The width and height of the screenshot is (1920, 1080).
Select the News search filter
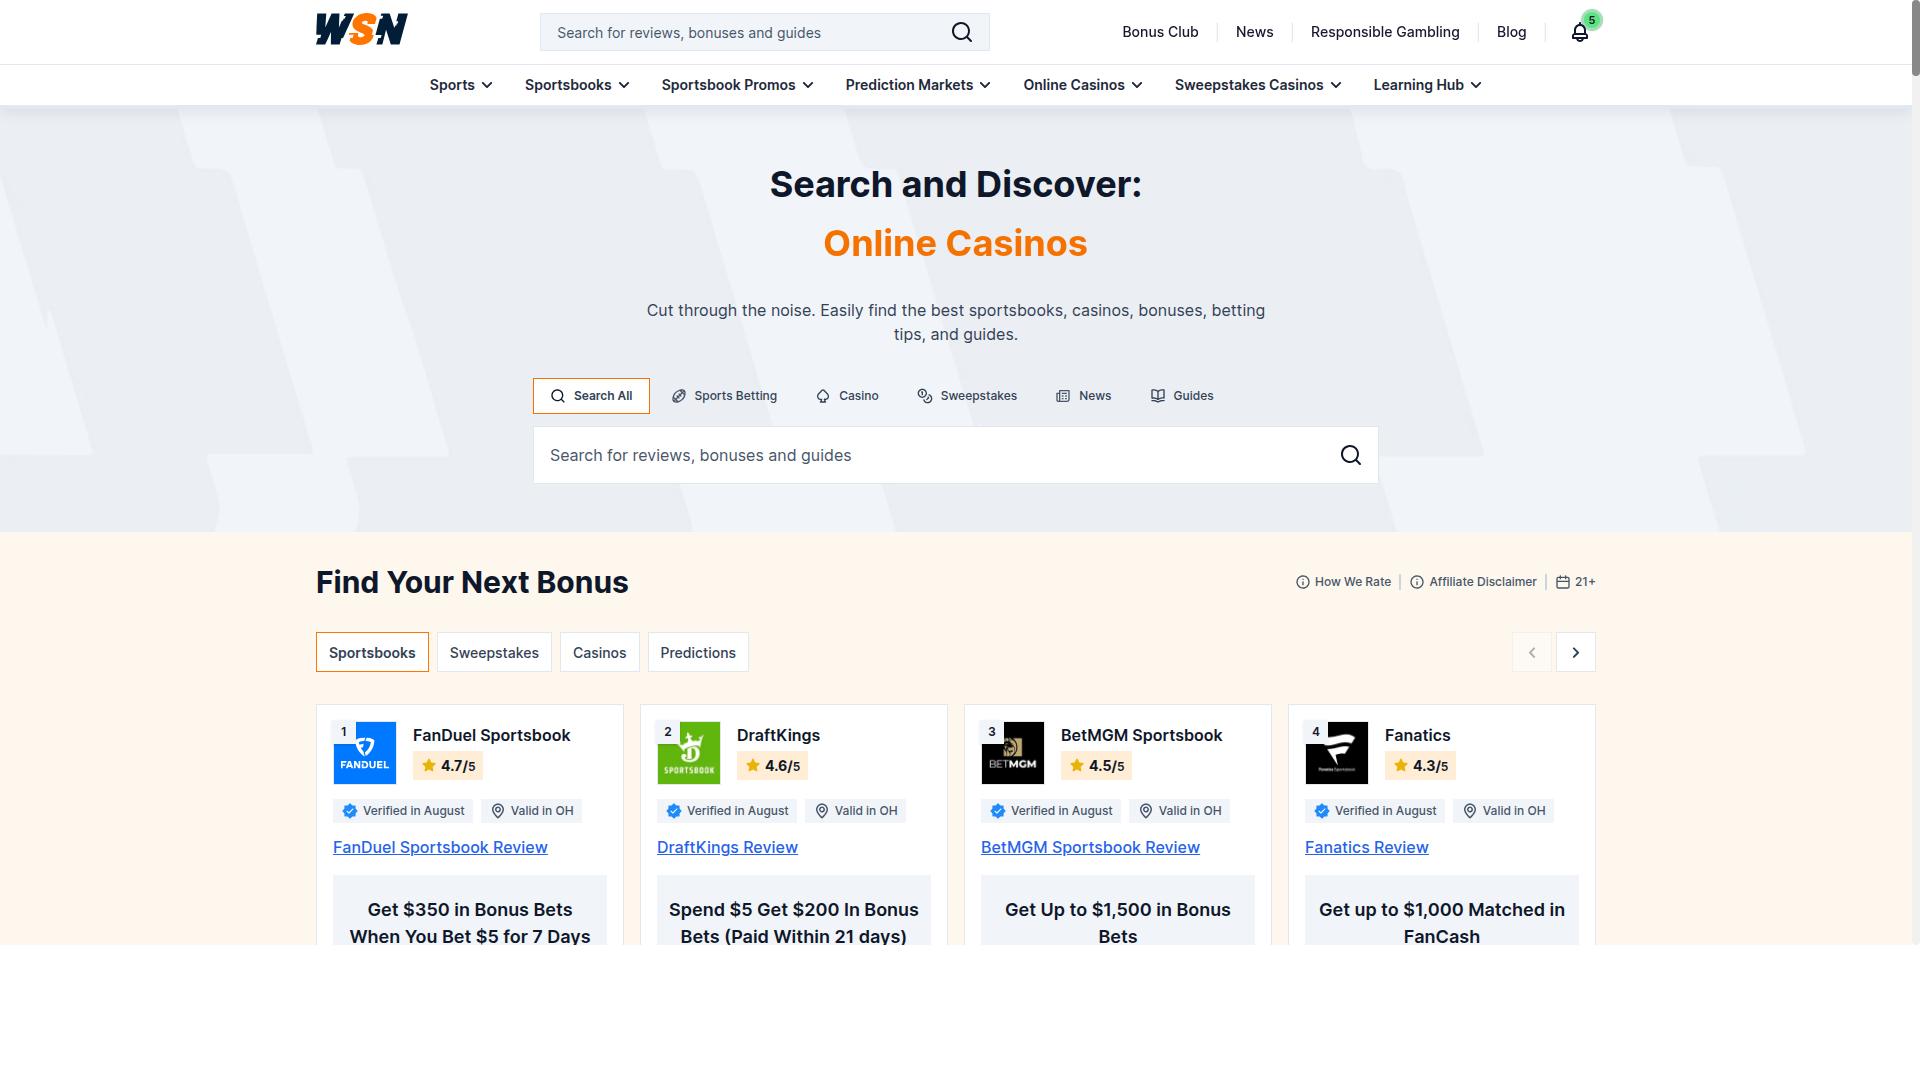point(1084,396)
